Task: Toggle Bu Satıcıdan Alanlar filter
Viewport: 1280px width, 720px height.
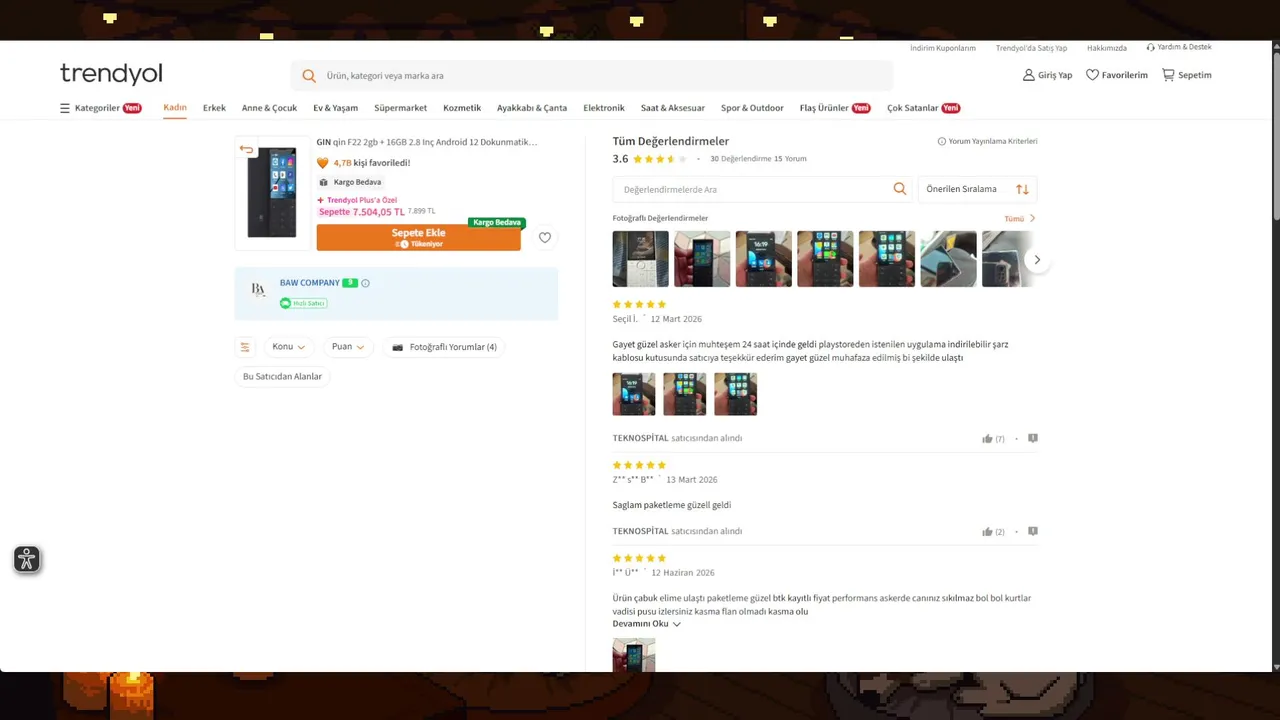Action: tap(283, 377)
